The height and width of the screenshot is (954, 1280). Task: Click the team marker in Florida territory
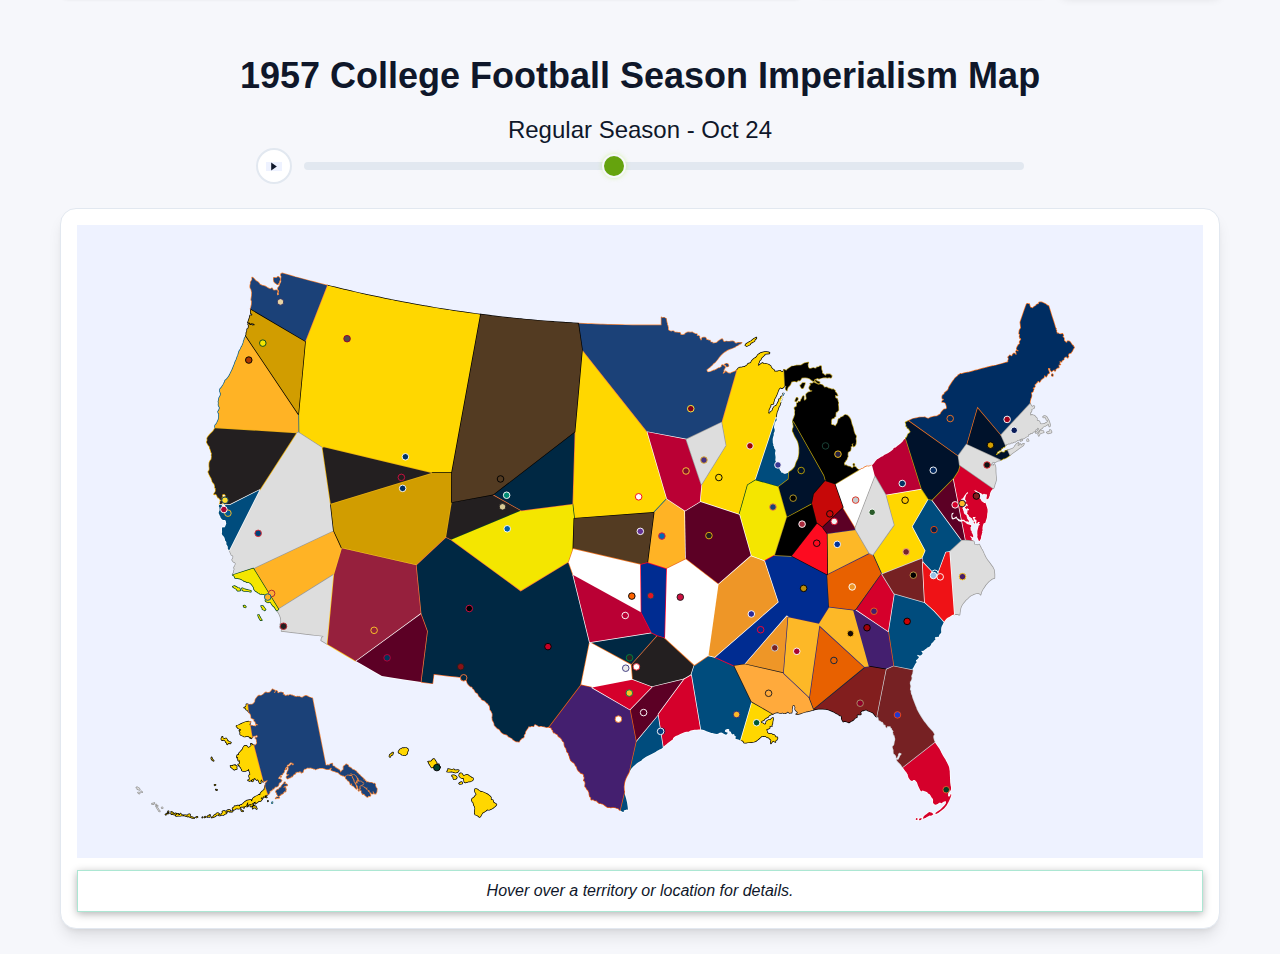[x=897, y=715]
